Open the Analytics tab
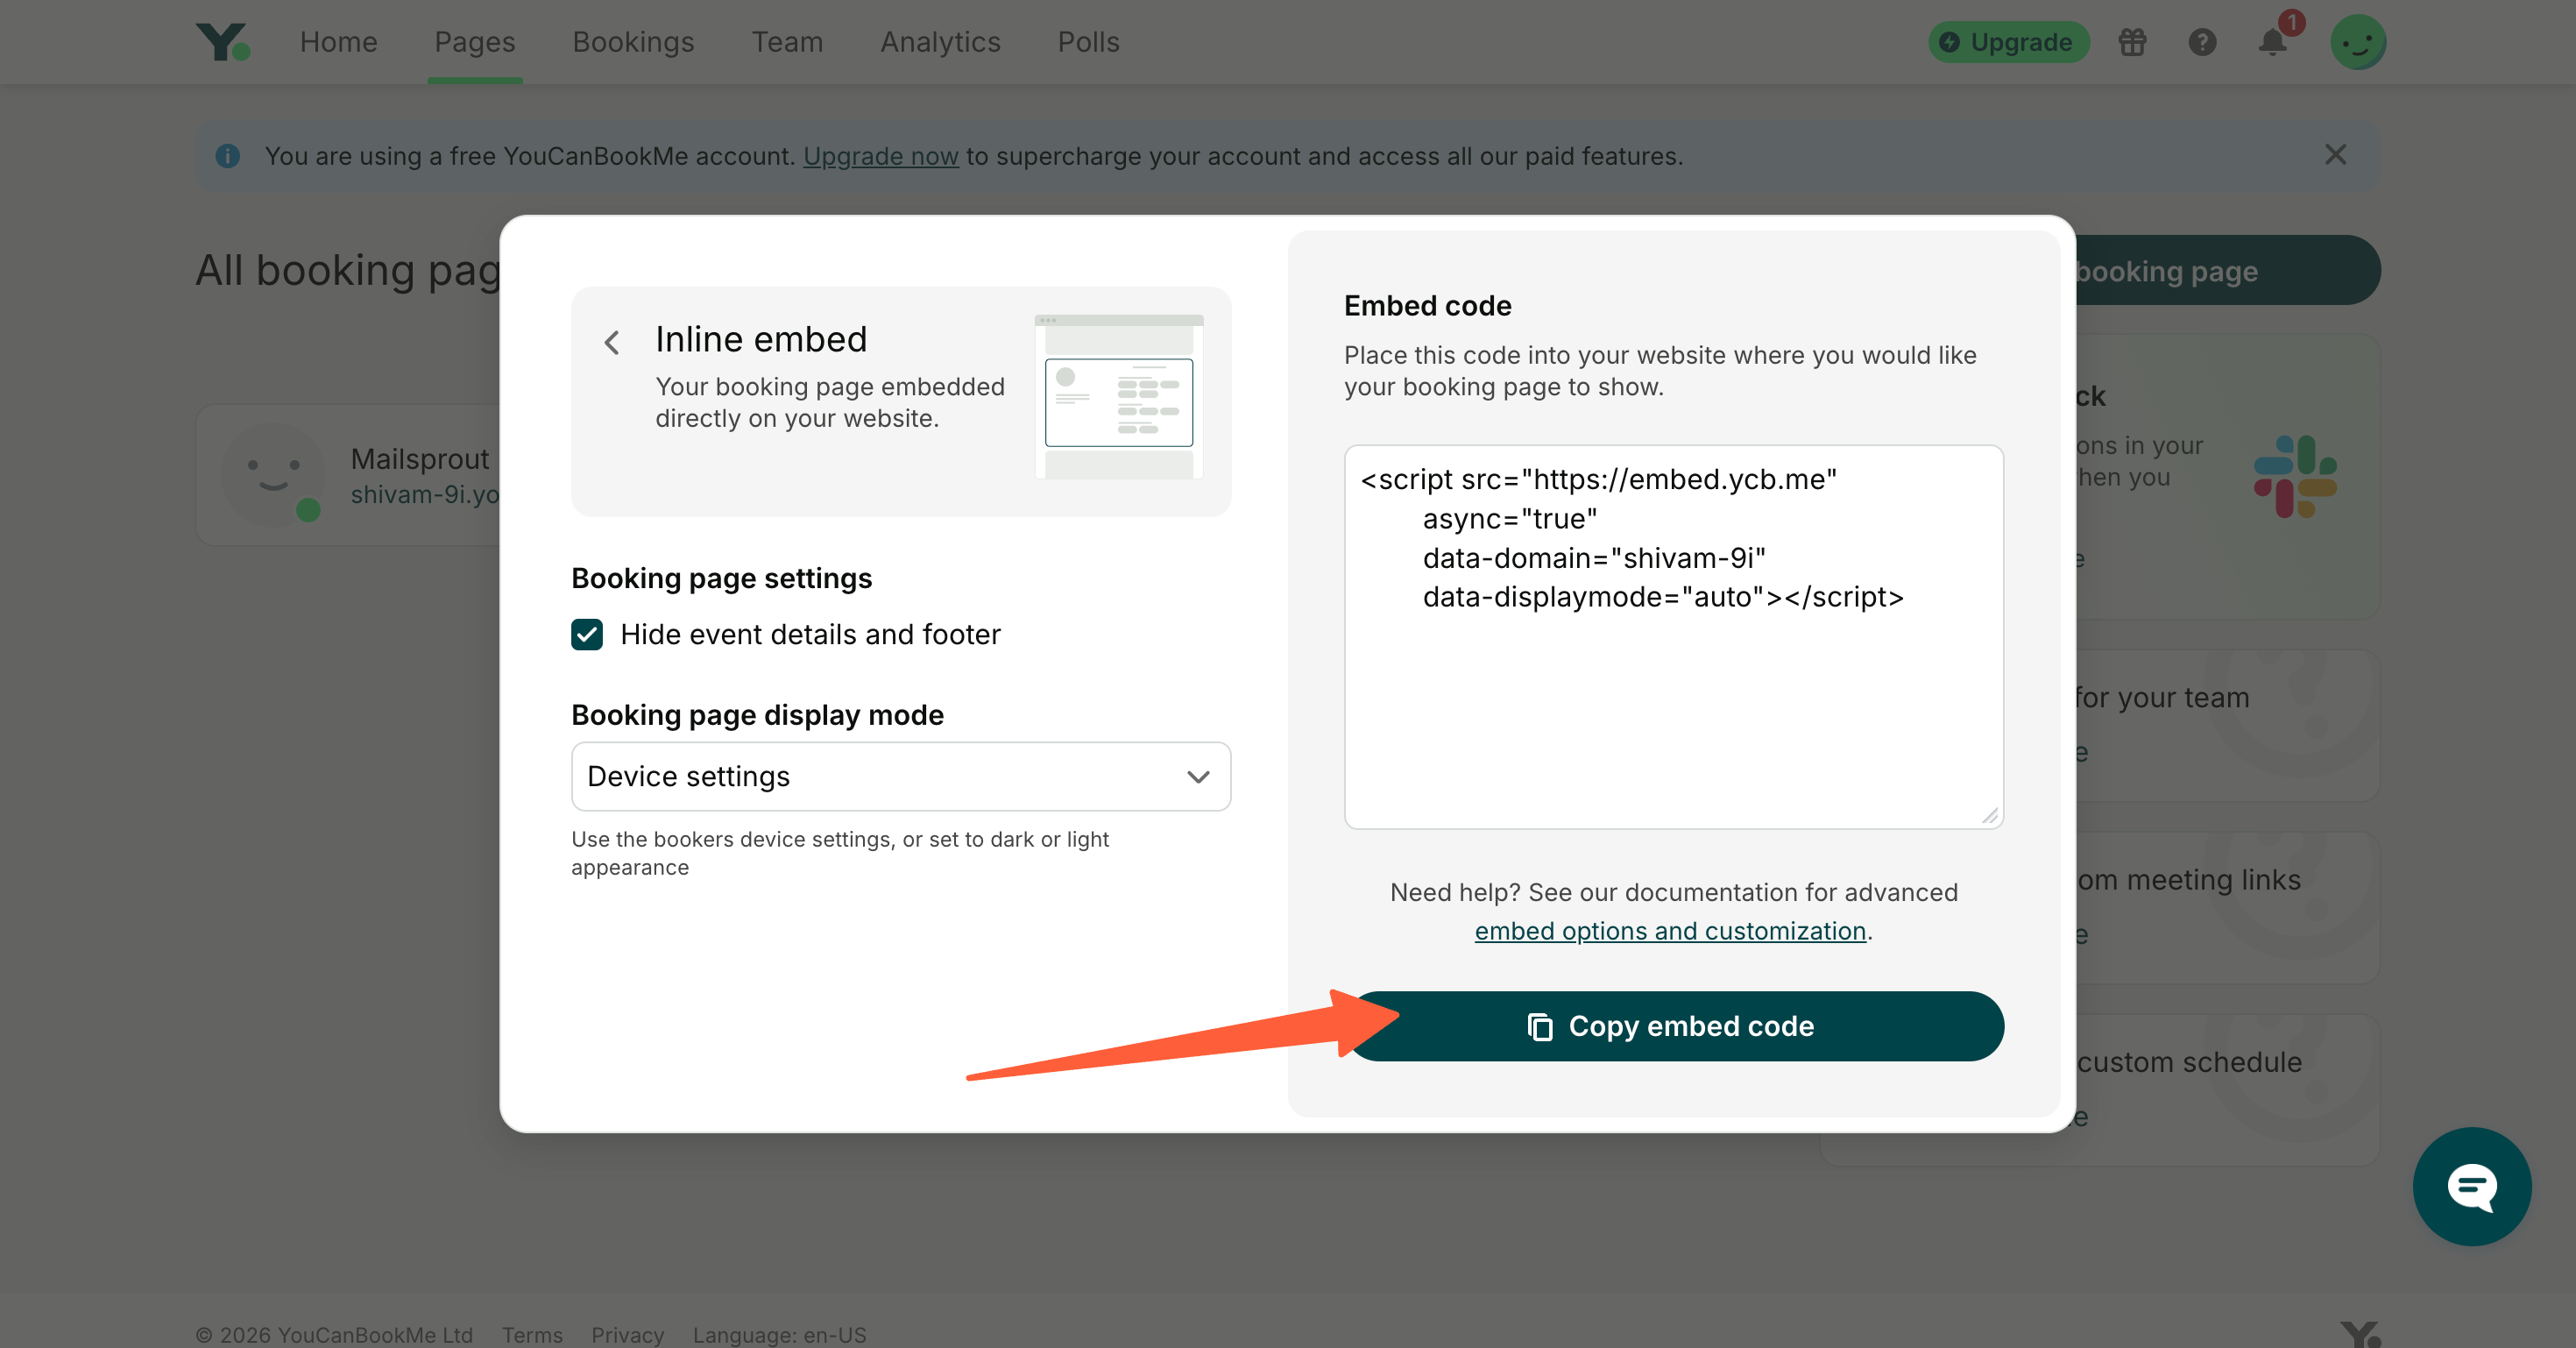 tap(940, 42)
